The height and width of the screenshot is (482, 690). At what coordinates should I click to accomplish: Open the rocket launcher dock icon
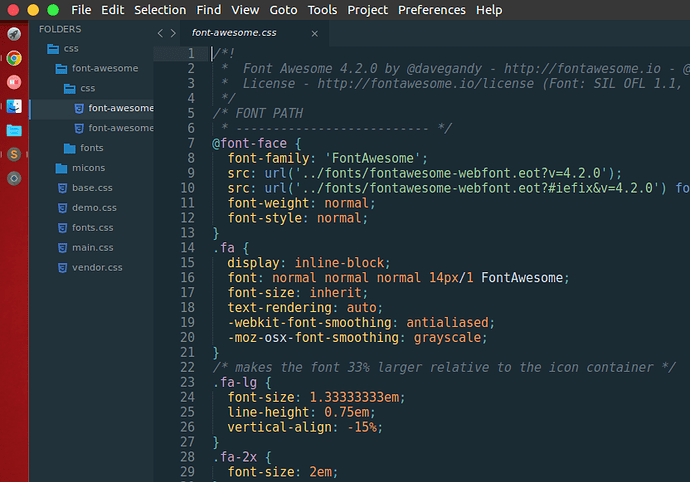pyautogui.click(x=14, y=34)
